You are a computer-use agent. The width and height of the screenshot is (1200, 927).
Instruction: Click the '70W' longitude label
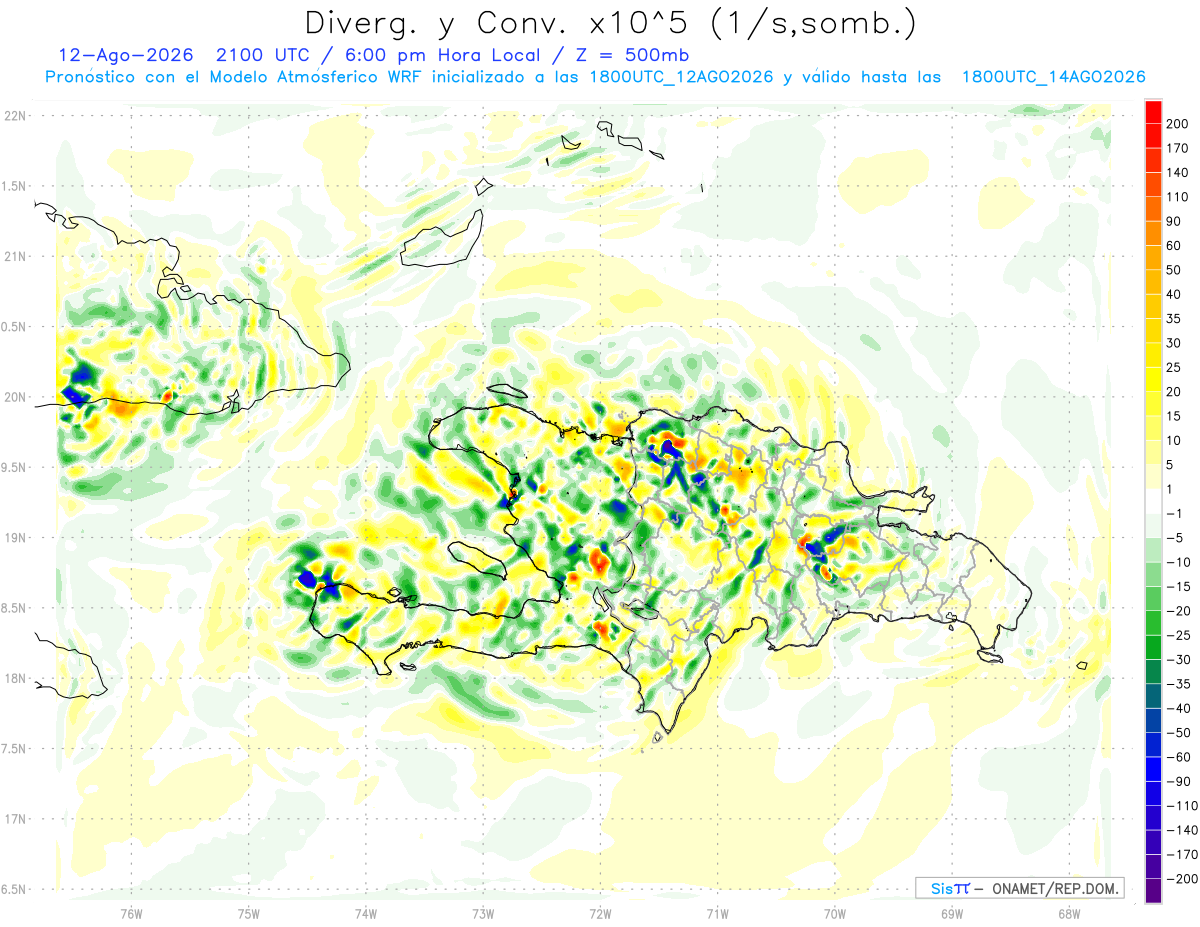(x=834, y=912)
